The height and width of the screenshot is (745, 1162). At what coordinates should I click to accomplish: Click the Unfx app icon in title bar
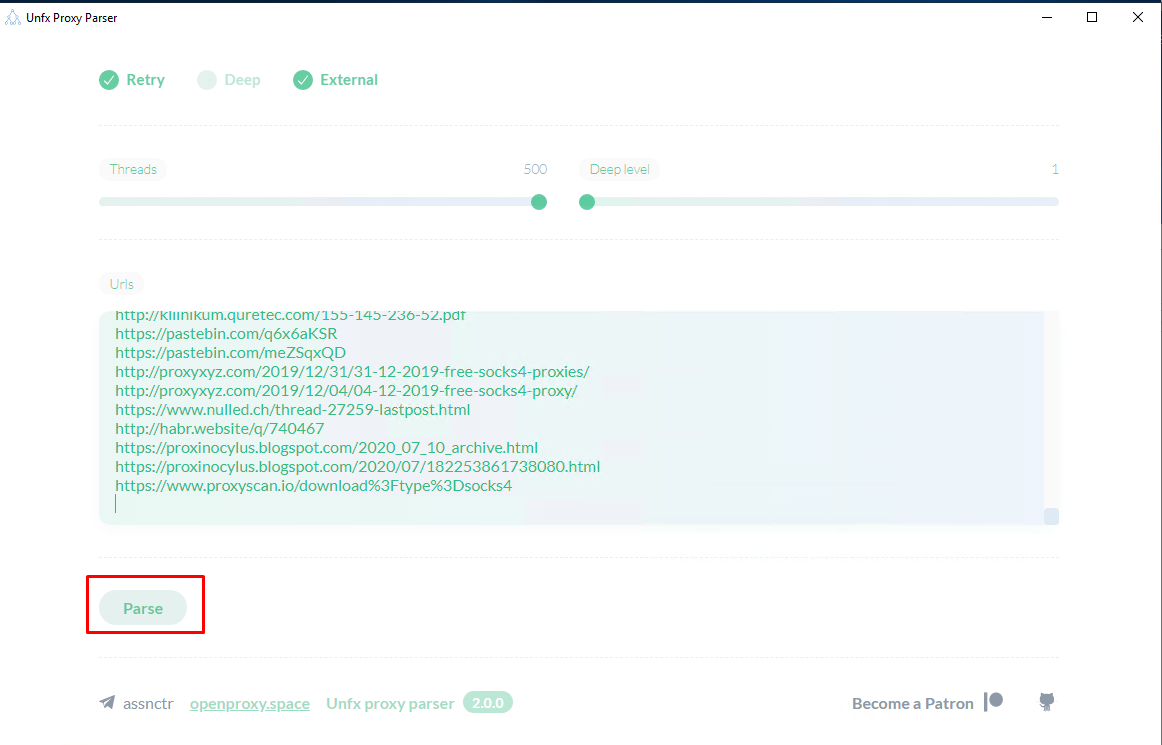[x=12, y=17]
